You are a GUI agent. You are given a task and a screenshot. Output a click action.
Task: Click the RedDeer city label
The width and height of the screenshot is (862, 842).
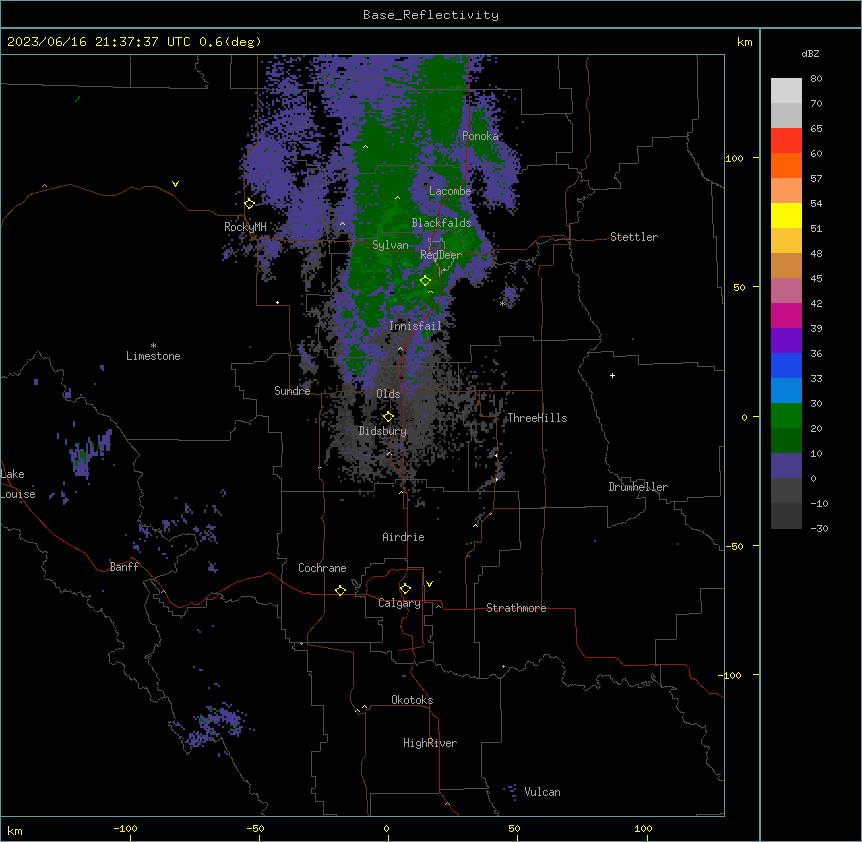coord(440,255)
